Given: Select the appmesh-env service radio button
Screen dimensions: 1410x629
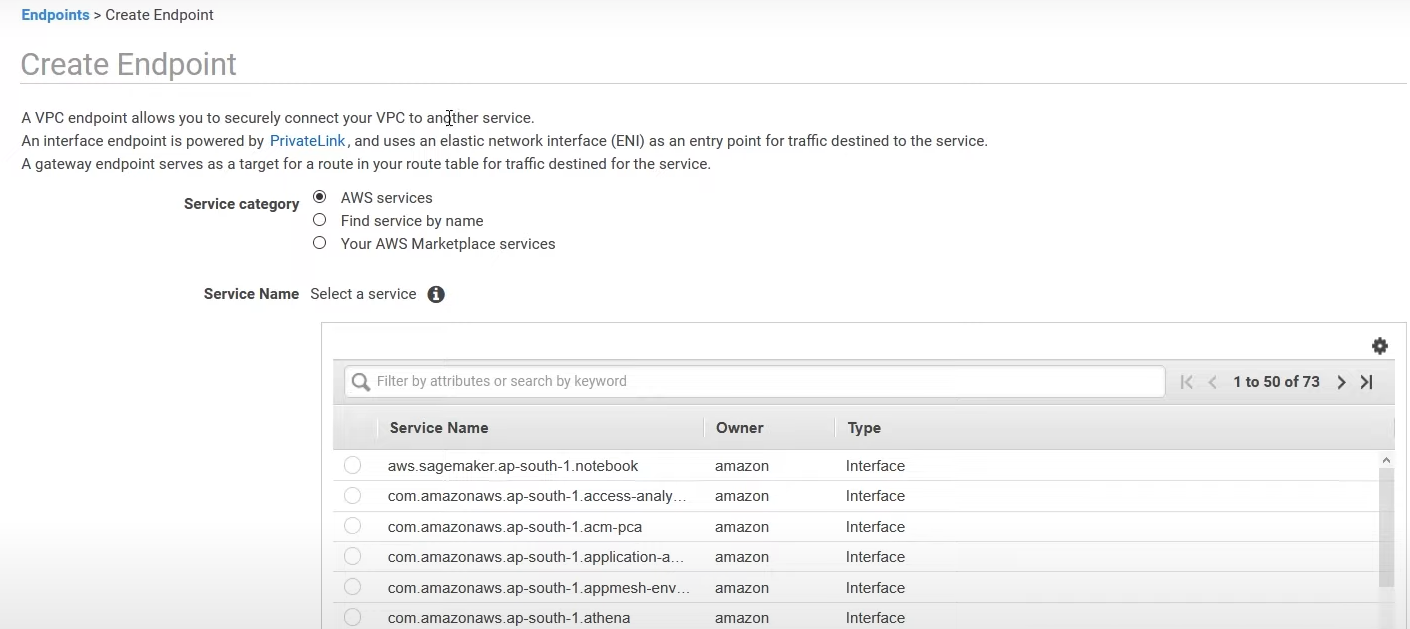Looking at the screenshot, I should 352,587.
